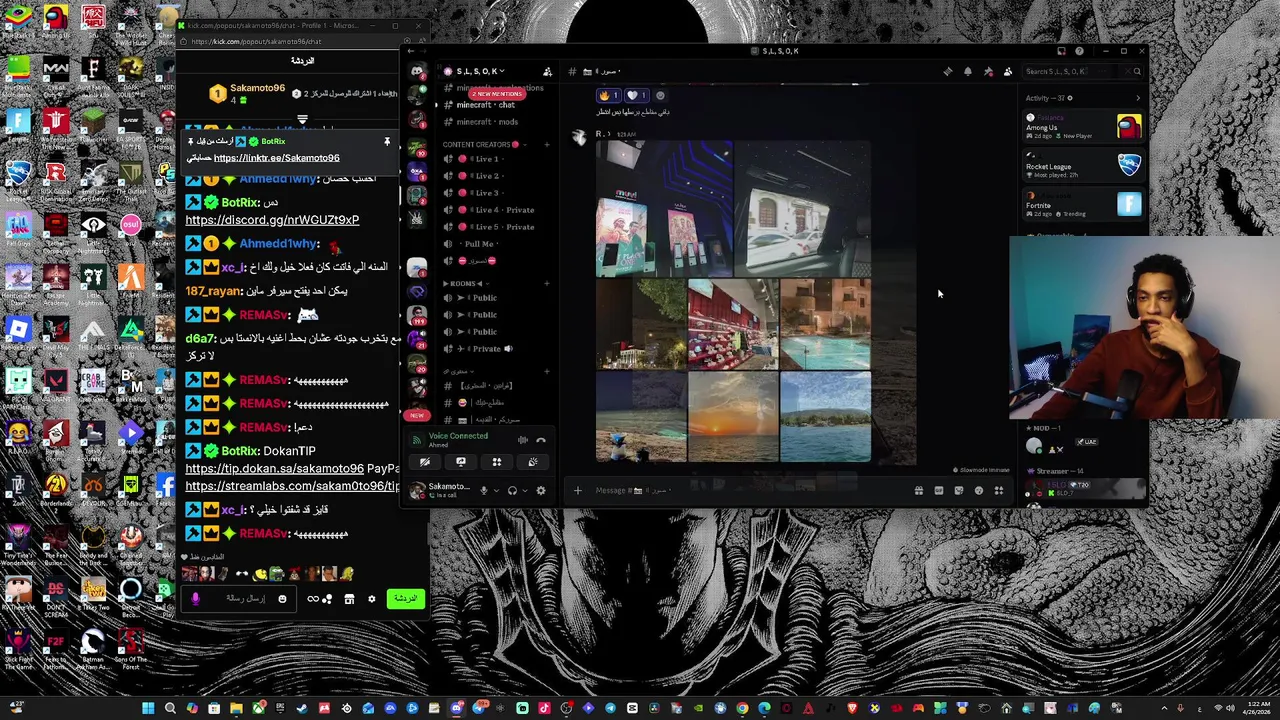
Task: Toggle channel notification bell
Action: [968, 71]
